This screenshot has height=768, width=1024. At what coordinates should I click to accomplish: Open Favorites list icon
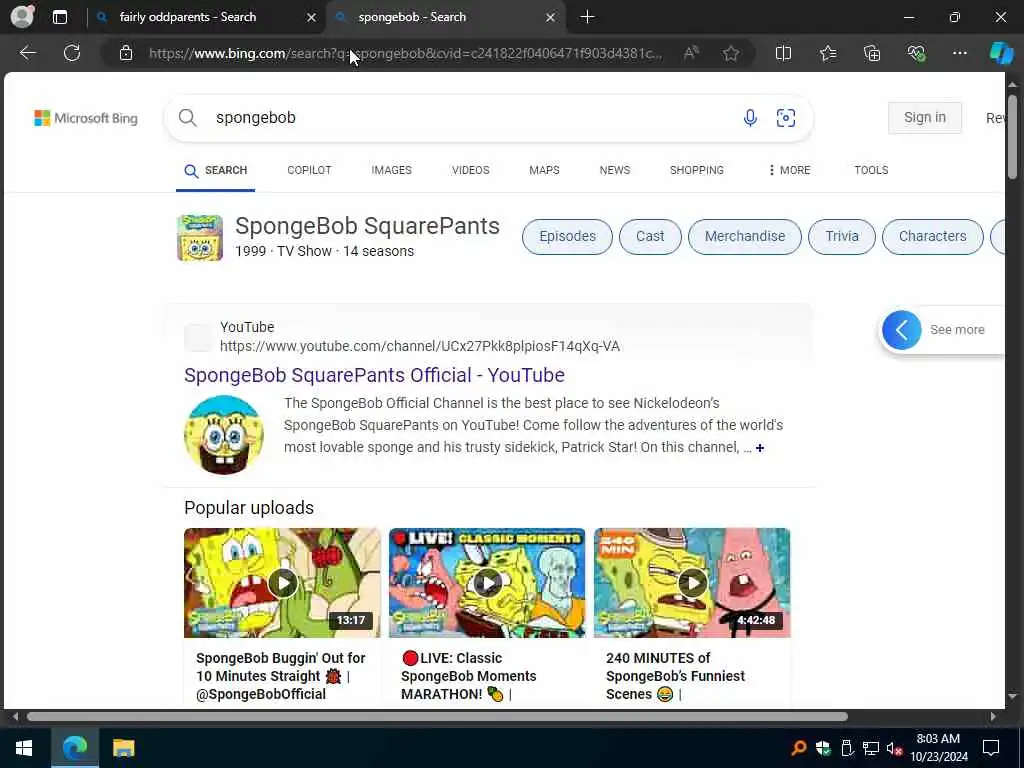[x=828, y=54]
